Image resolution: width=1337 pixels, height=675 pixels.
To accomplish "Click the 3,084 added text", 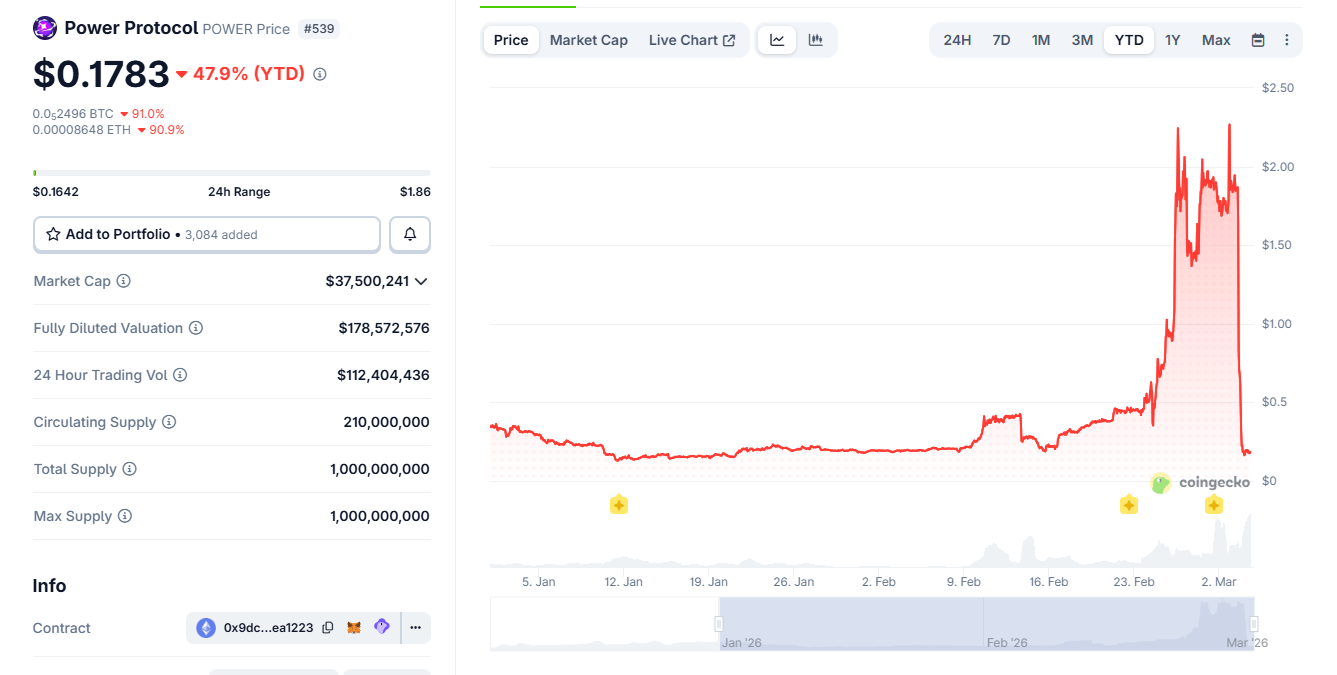I will point(221,235).
